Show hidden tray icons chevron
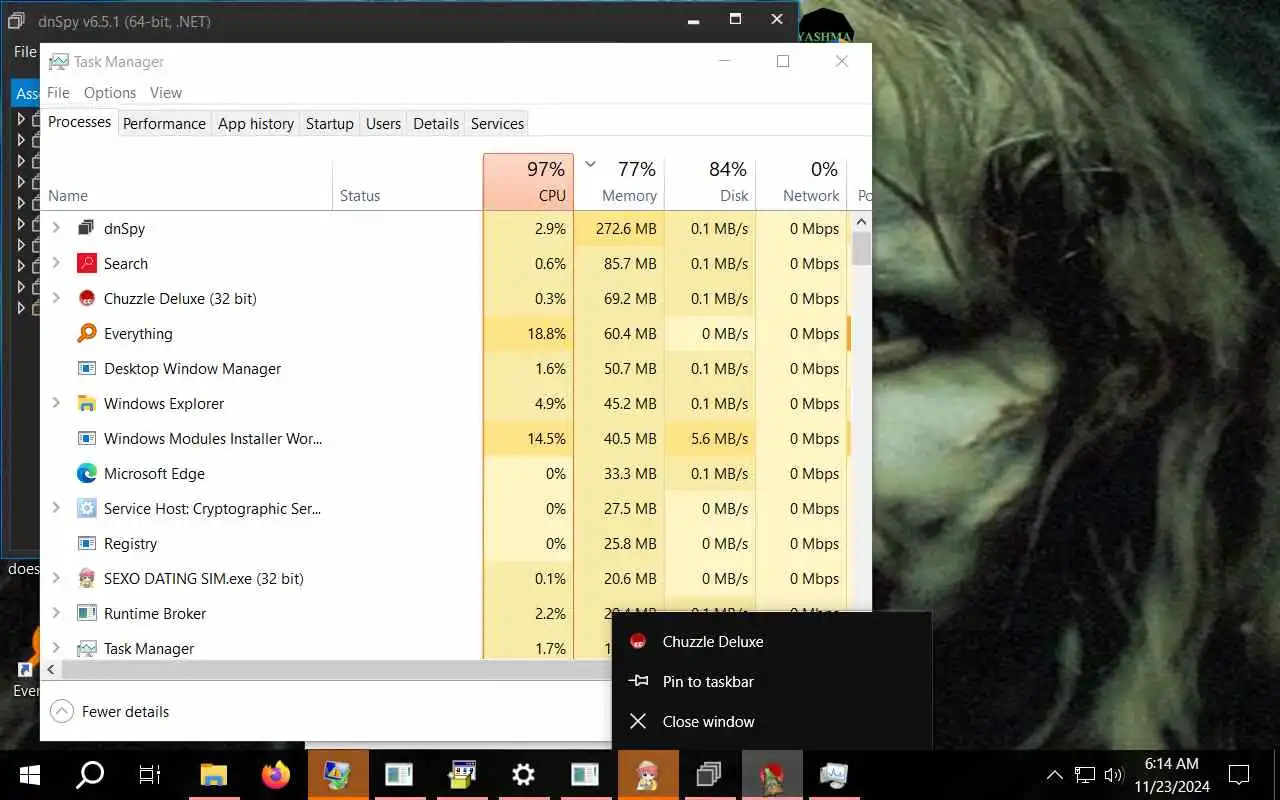The image size is (1280, 800). pos(1054,775)
